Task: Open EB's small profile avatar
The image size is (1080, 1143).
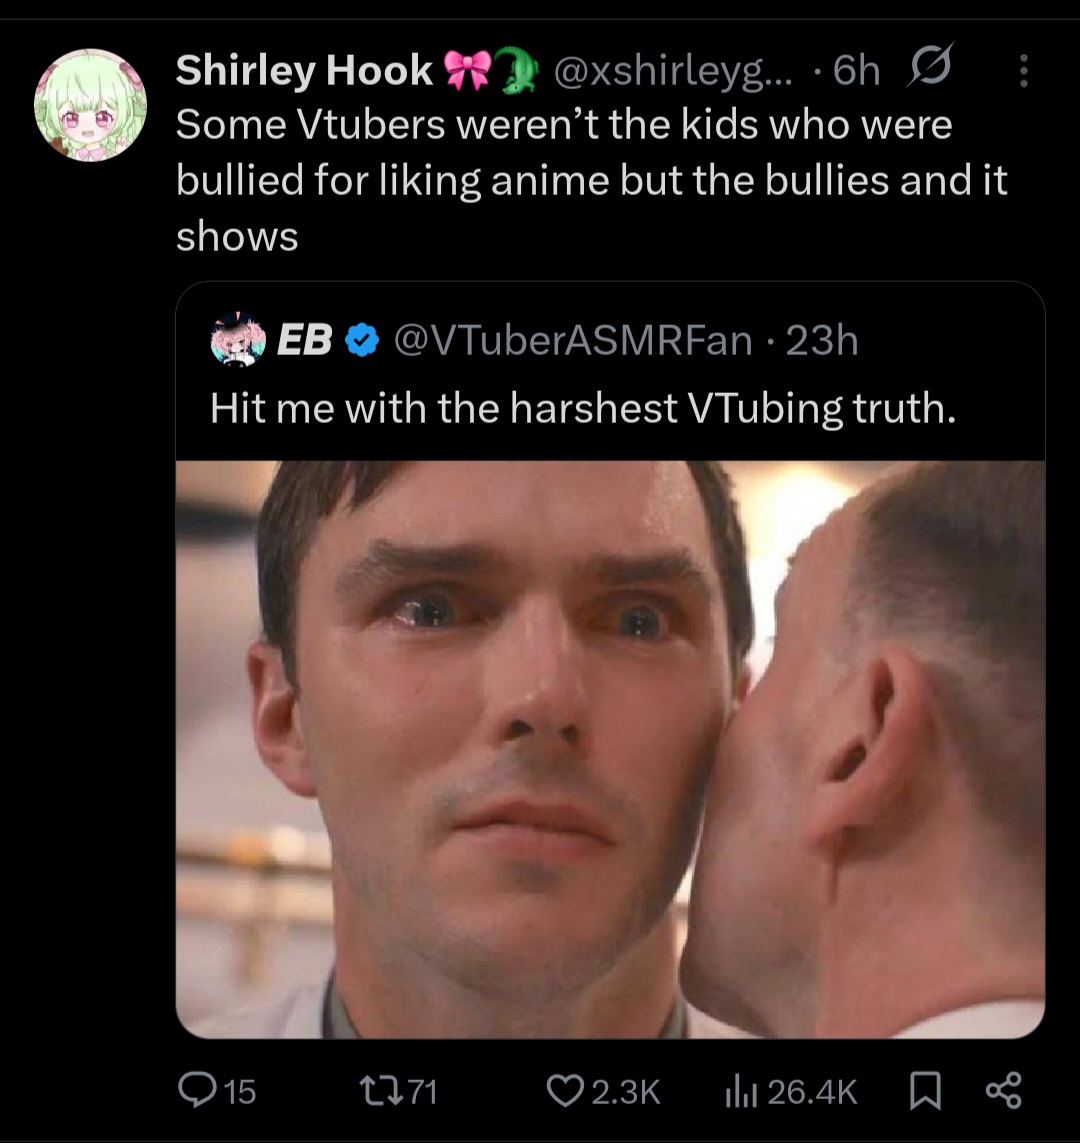Action: coord(238,339)
